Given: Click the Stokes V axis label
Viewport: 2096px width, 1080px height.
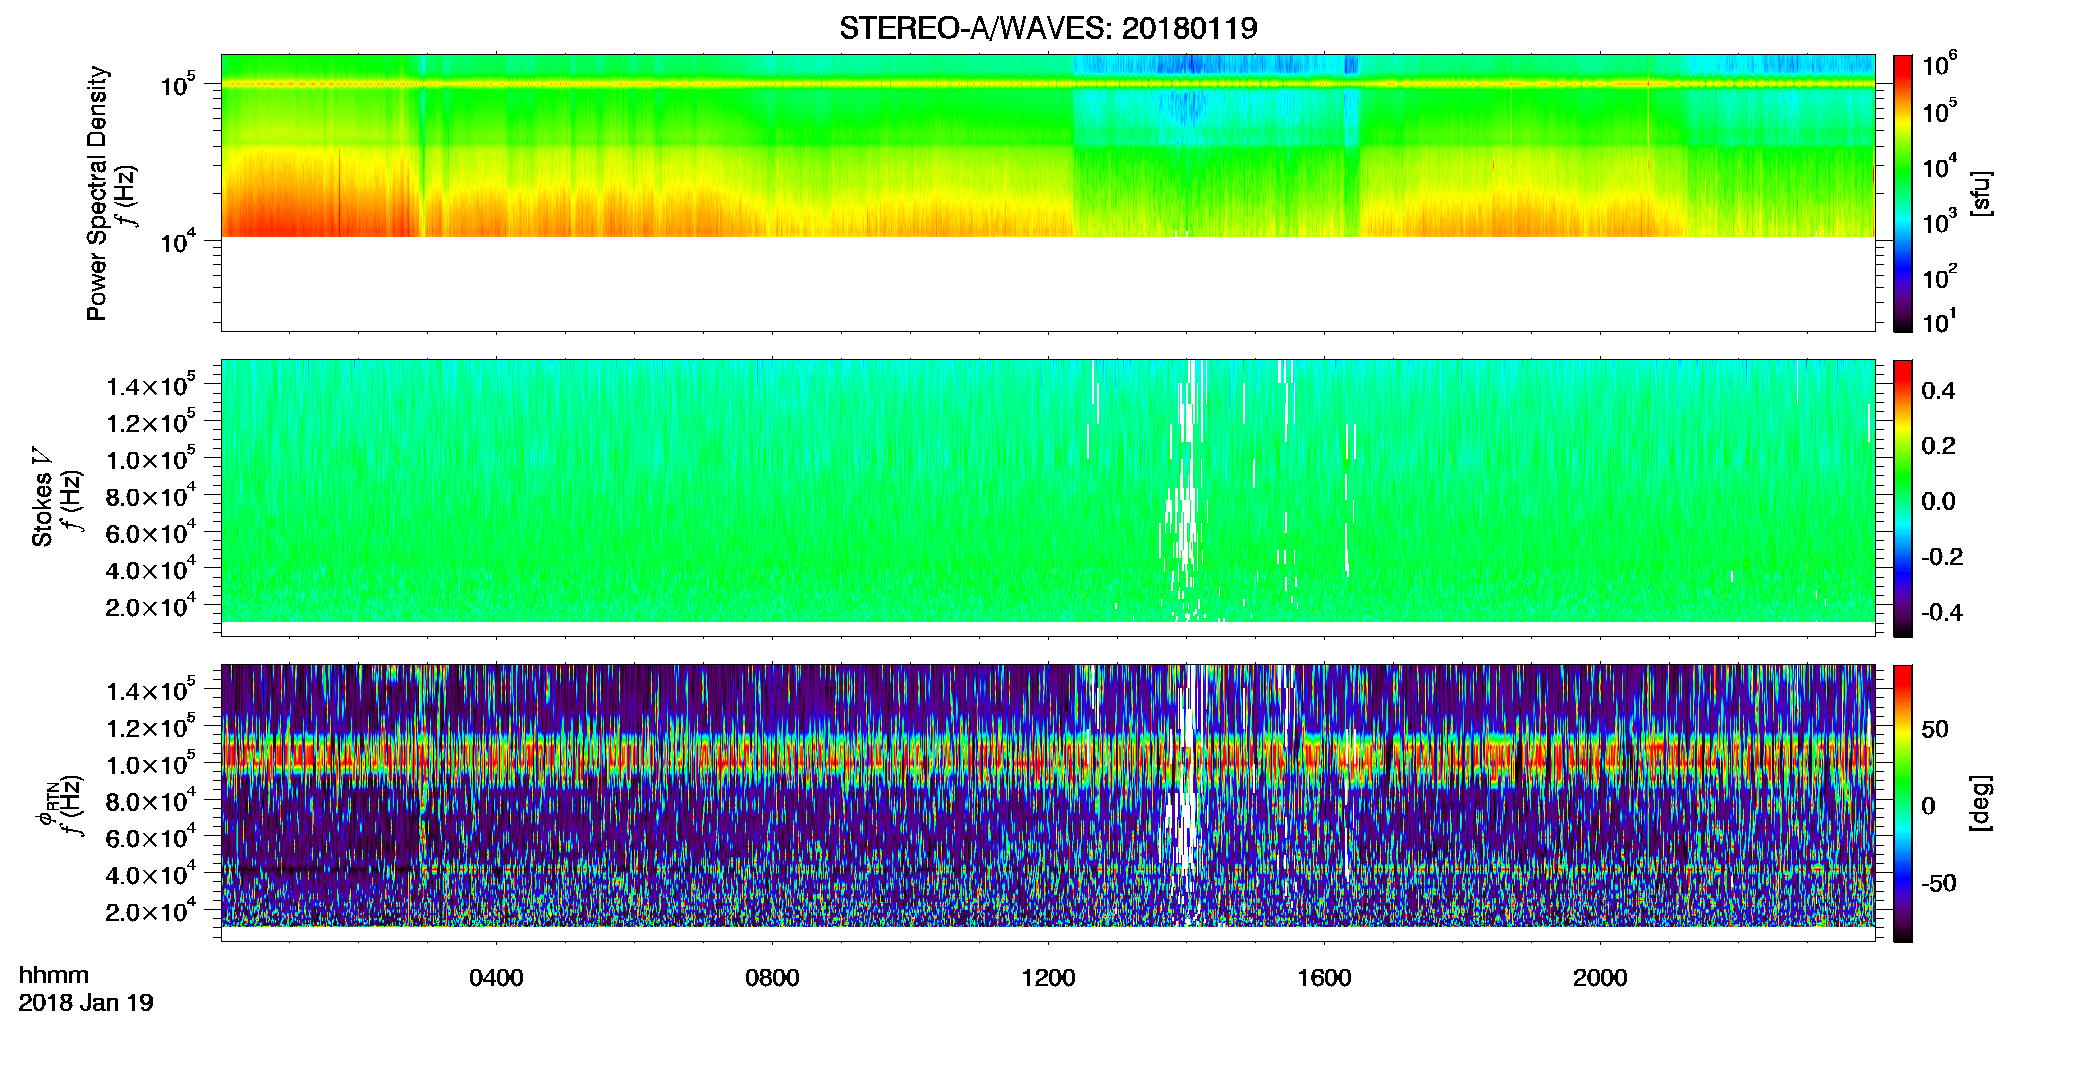Looking at the screenshot, I should coord(42,497).
